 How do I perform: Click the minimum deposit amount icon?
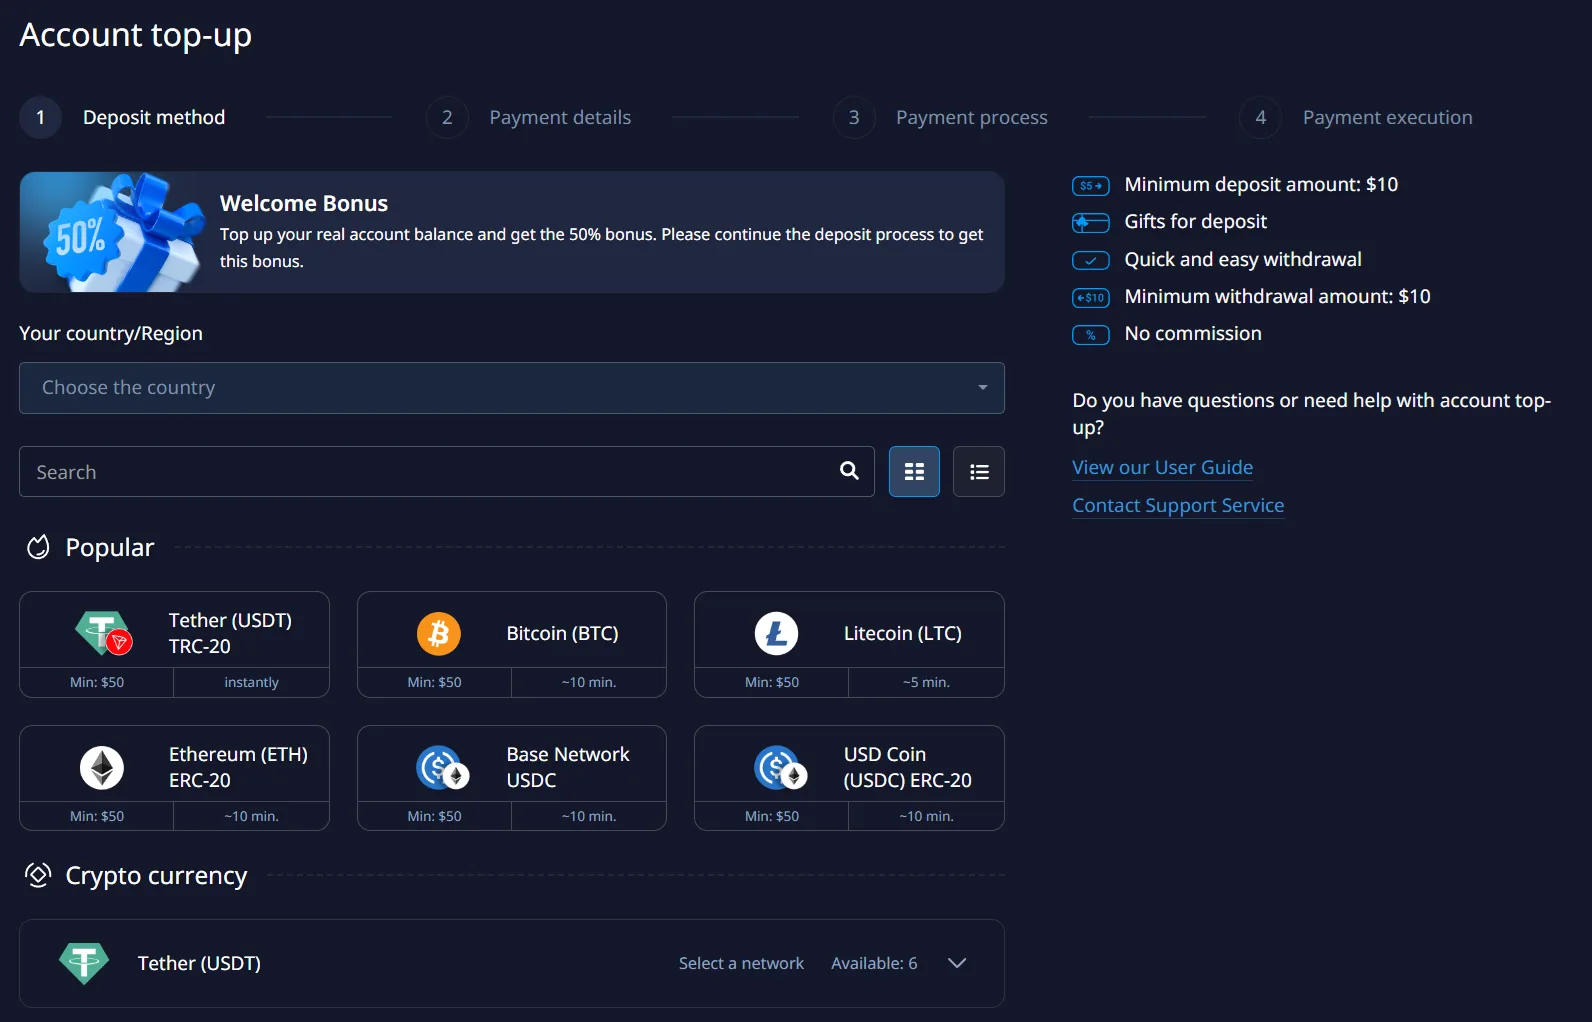1090,185
